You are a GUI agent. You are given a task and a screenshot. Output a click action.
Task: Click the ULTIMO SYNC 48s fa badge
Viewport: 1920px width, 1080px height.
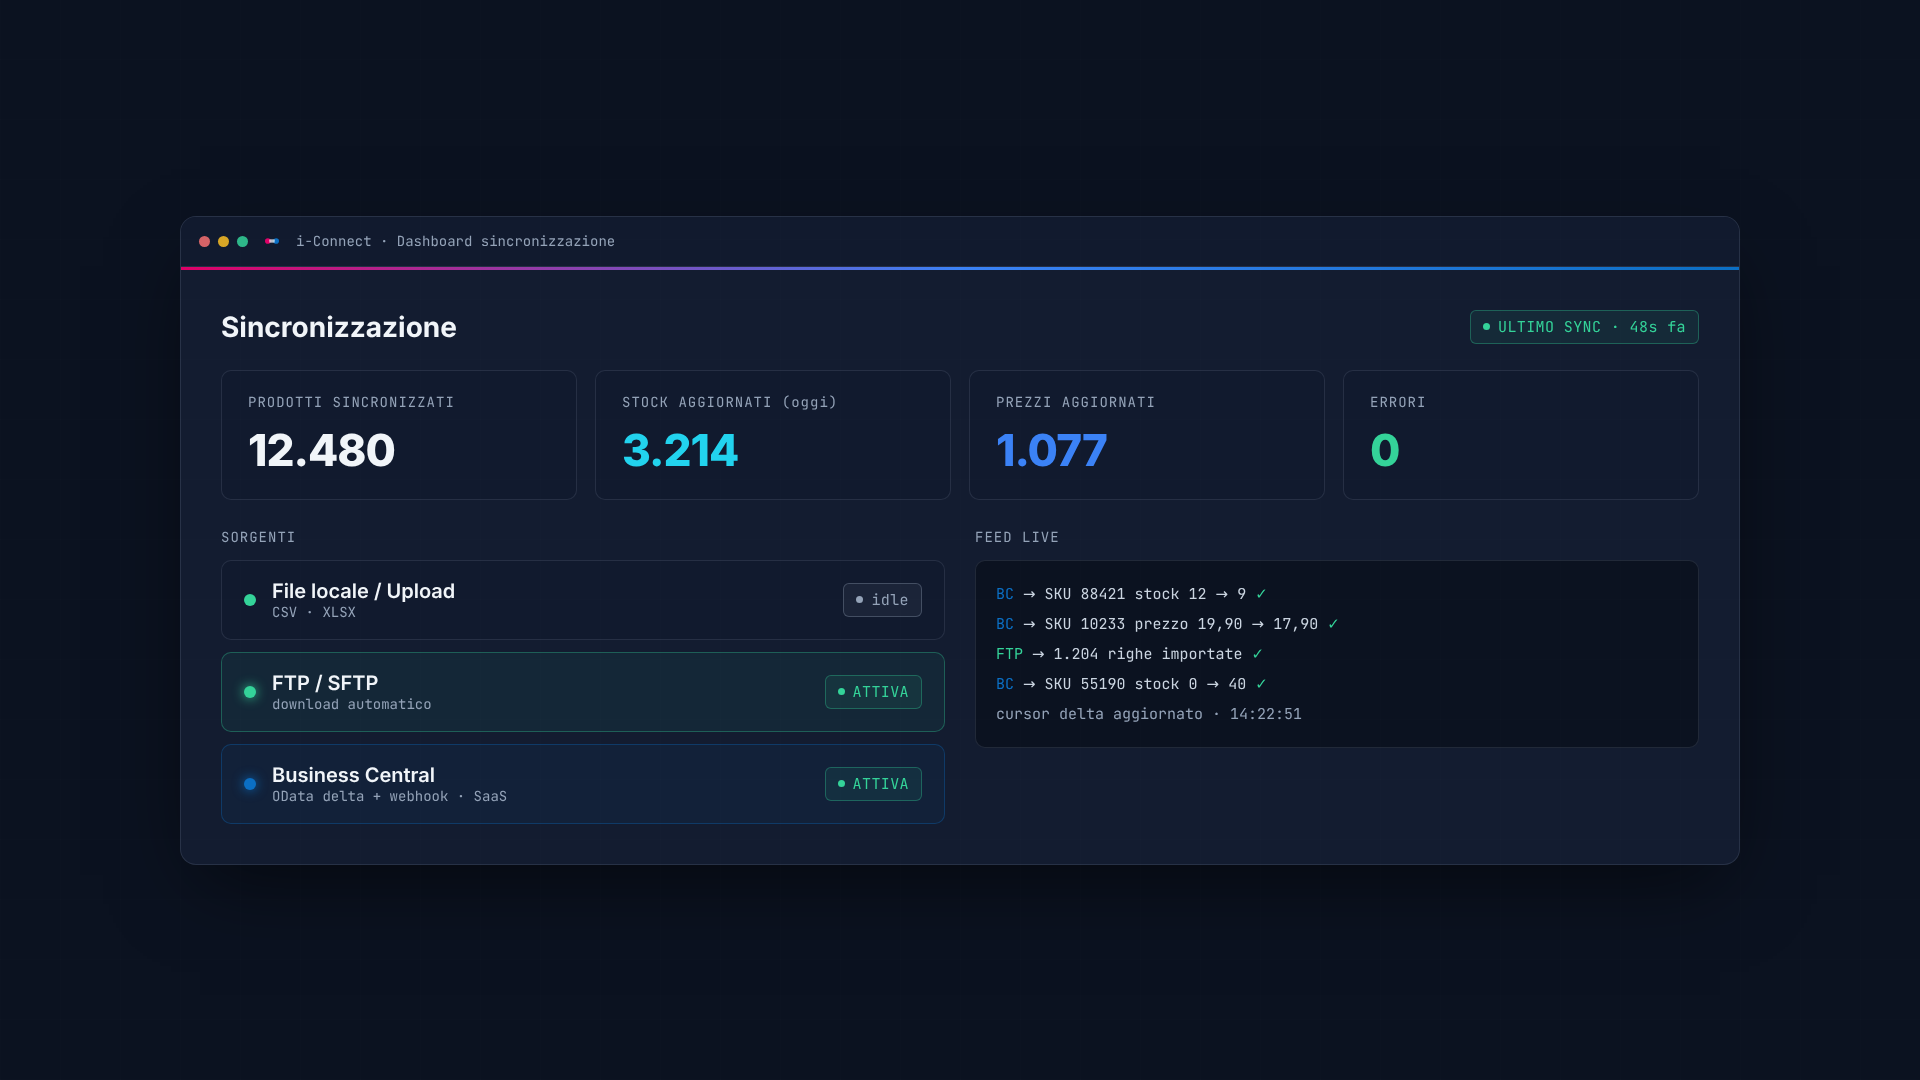pos(1584,327)
